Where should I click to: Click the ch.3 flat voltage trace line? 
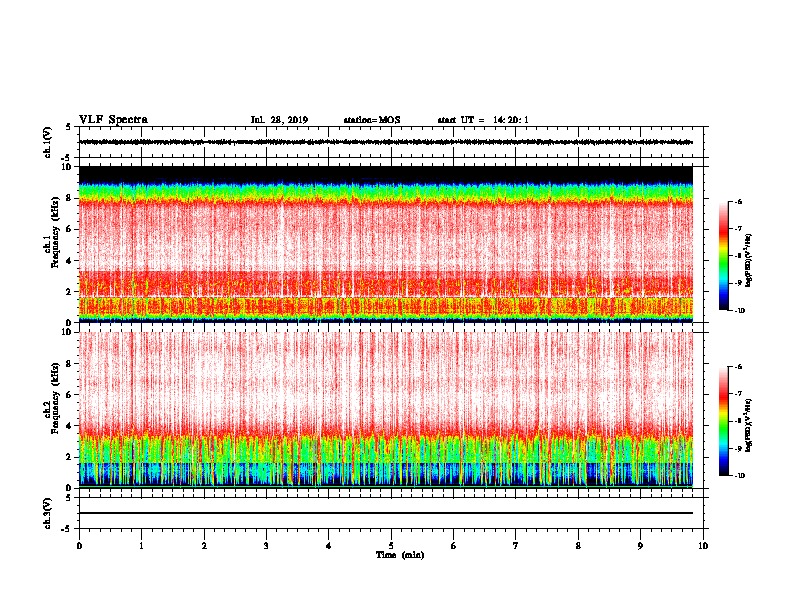click(x=385, y=513)
